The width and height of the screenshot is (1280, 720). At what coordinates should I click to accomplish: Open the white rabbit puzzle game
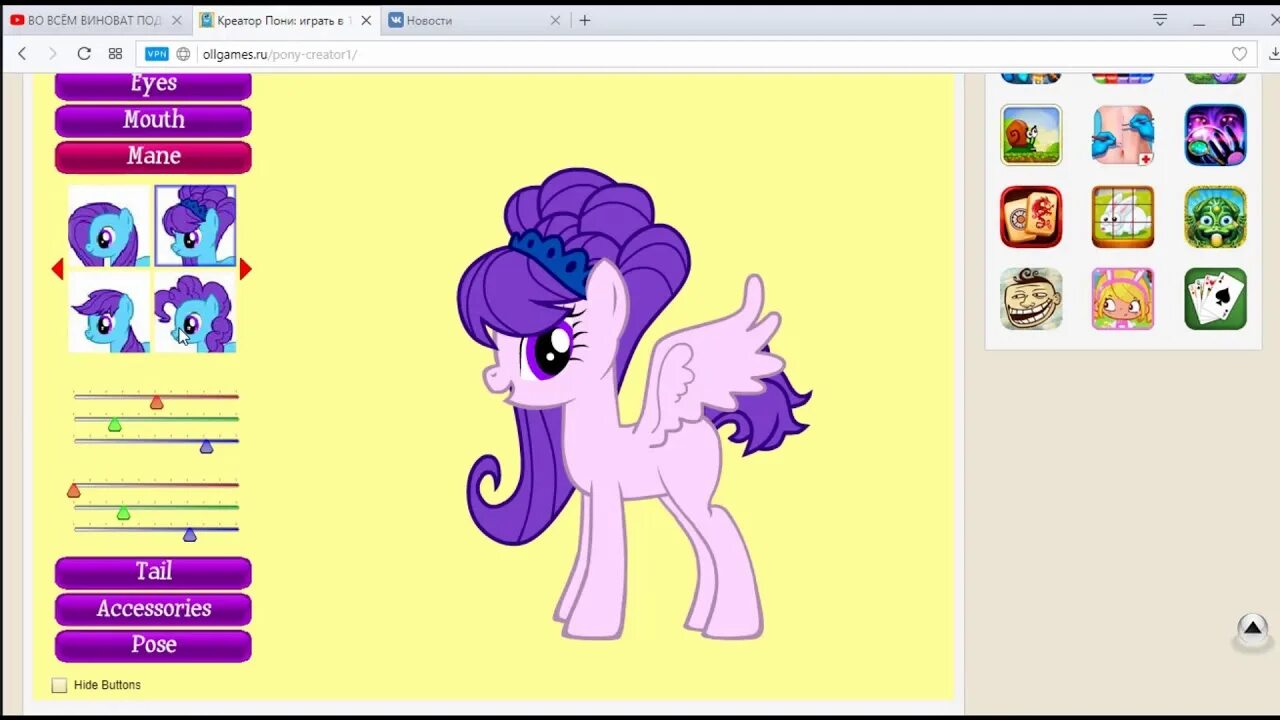[1123, 217]
